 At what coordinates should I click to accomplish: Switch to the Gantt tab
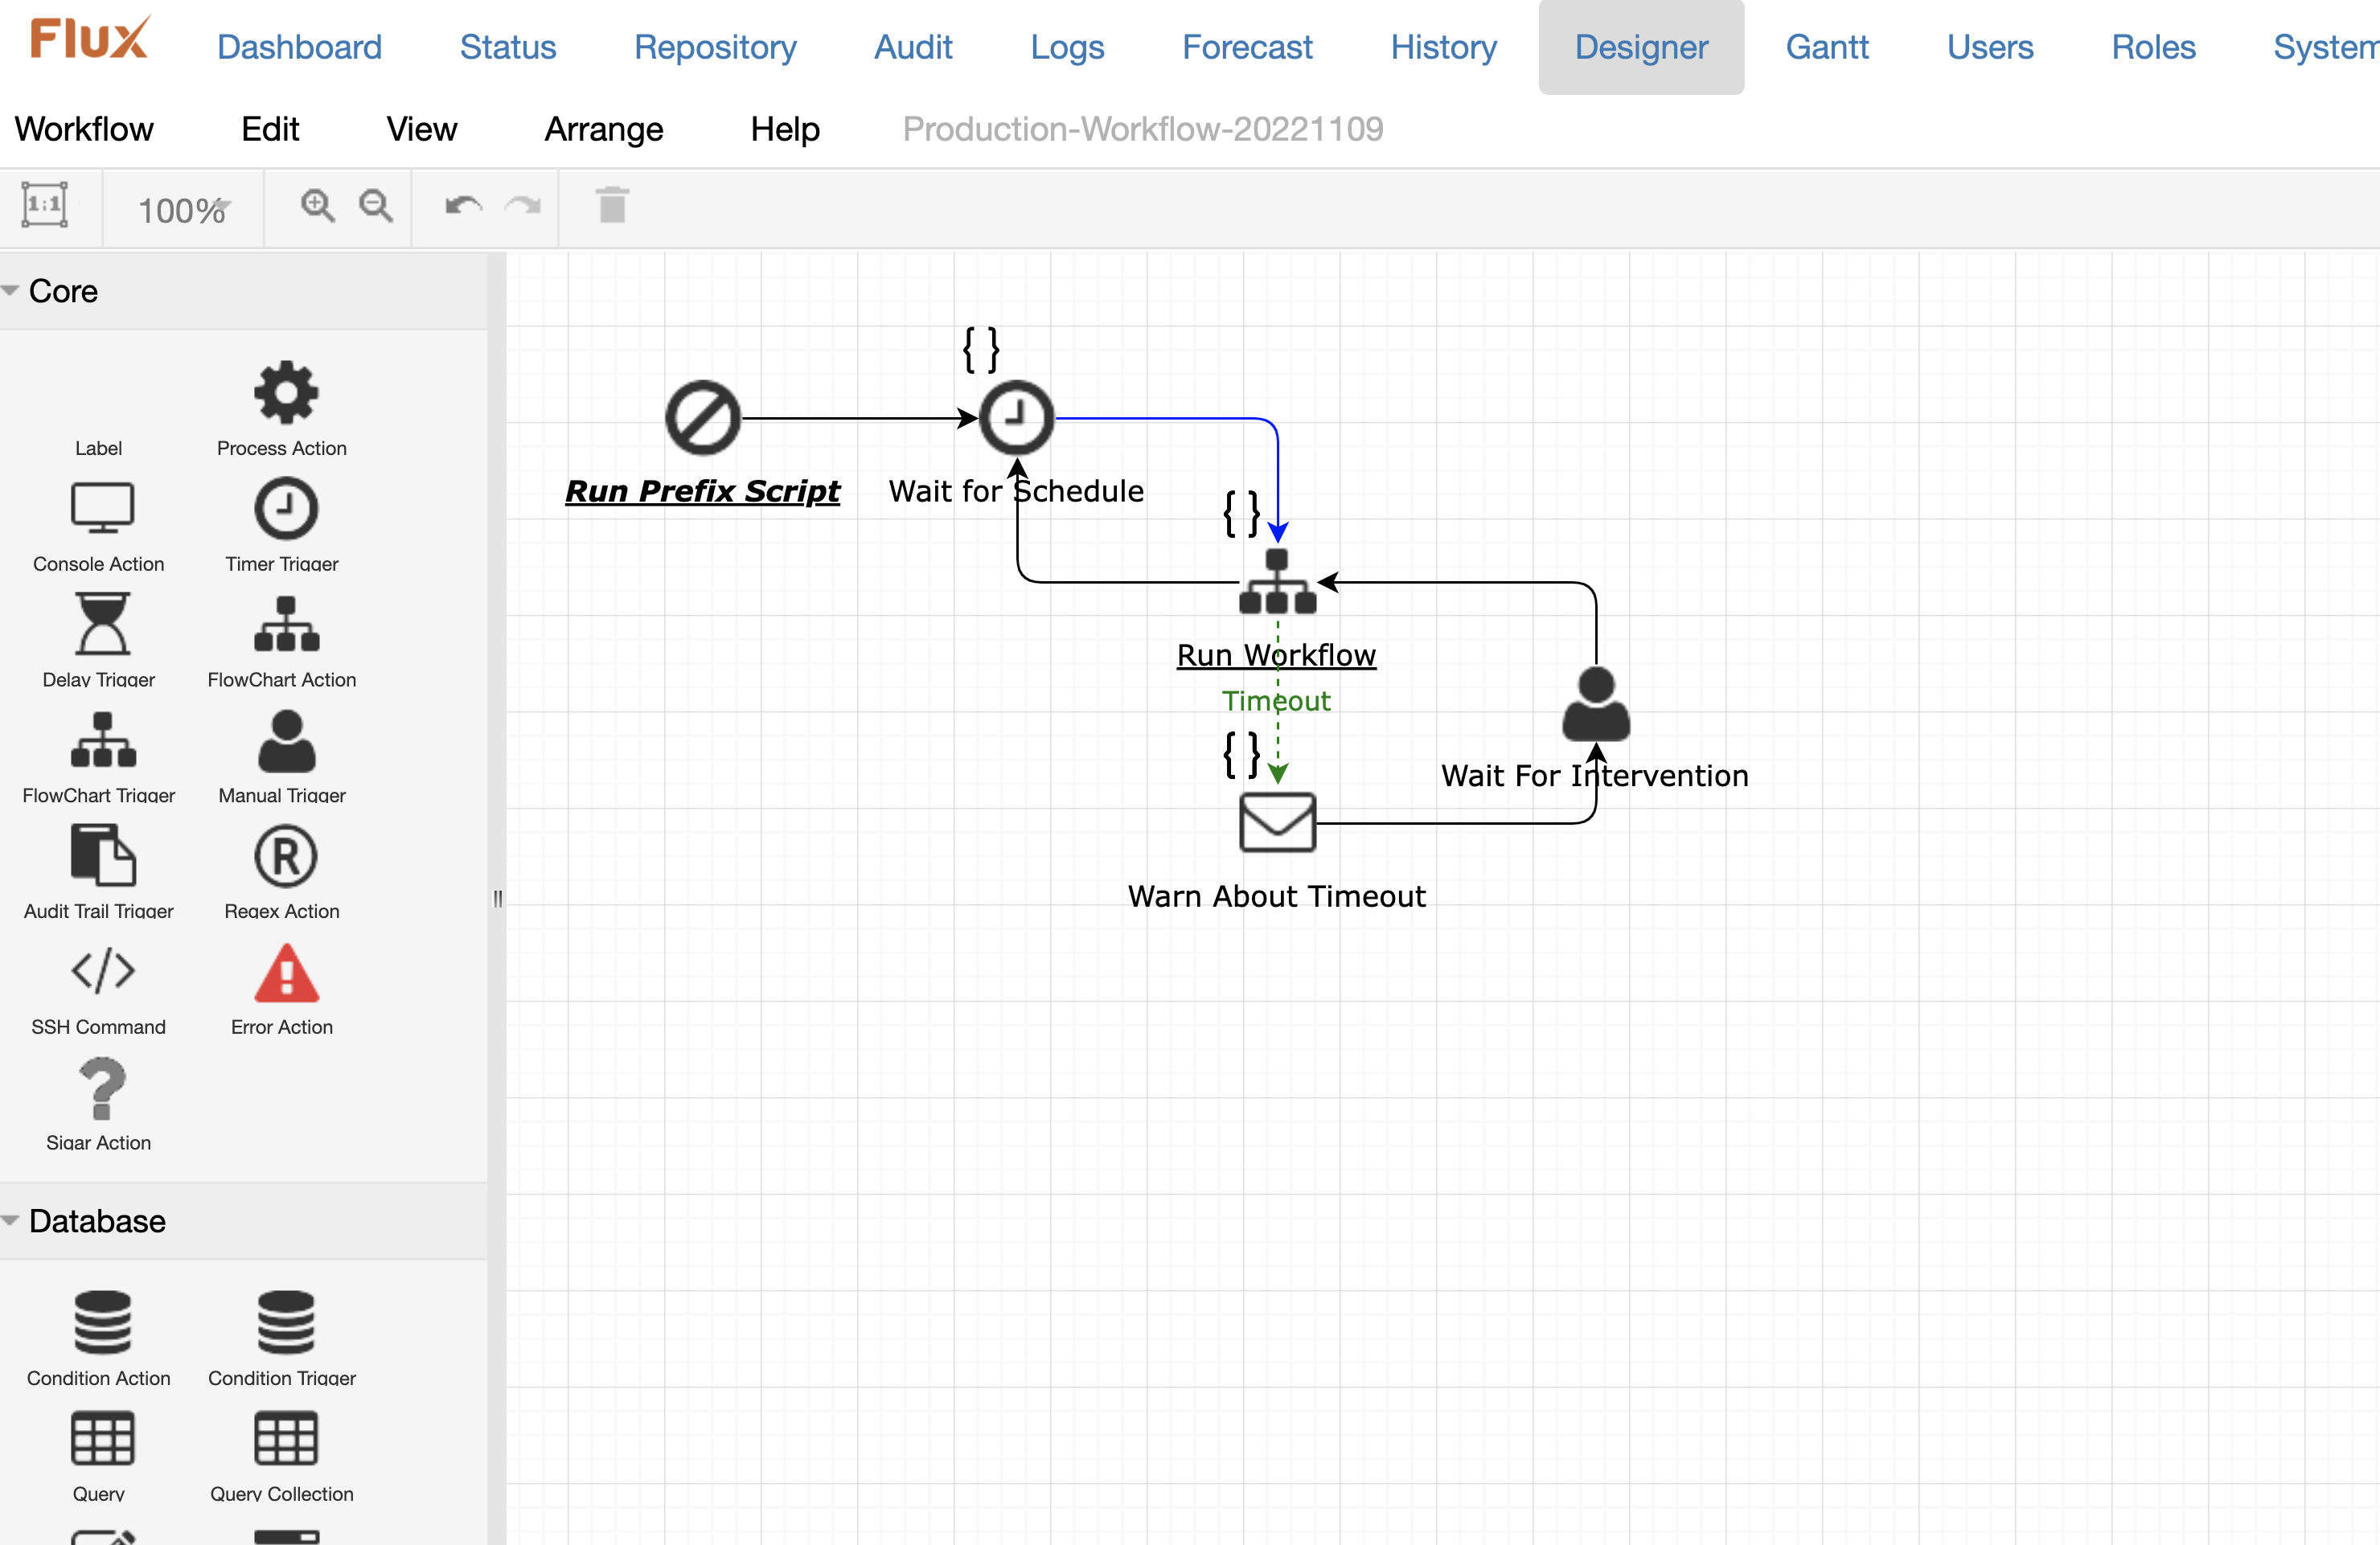1827,47
